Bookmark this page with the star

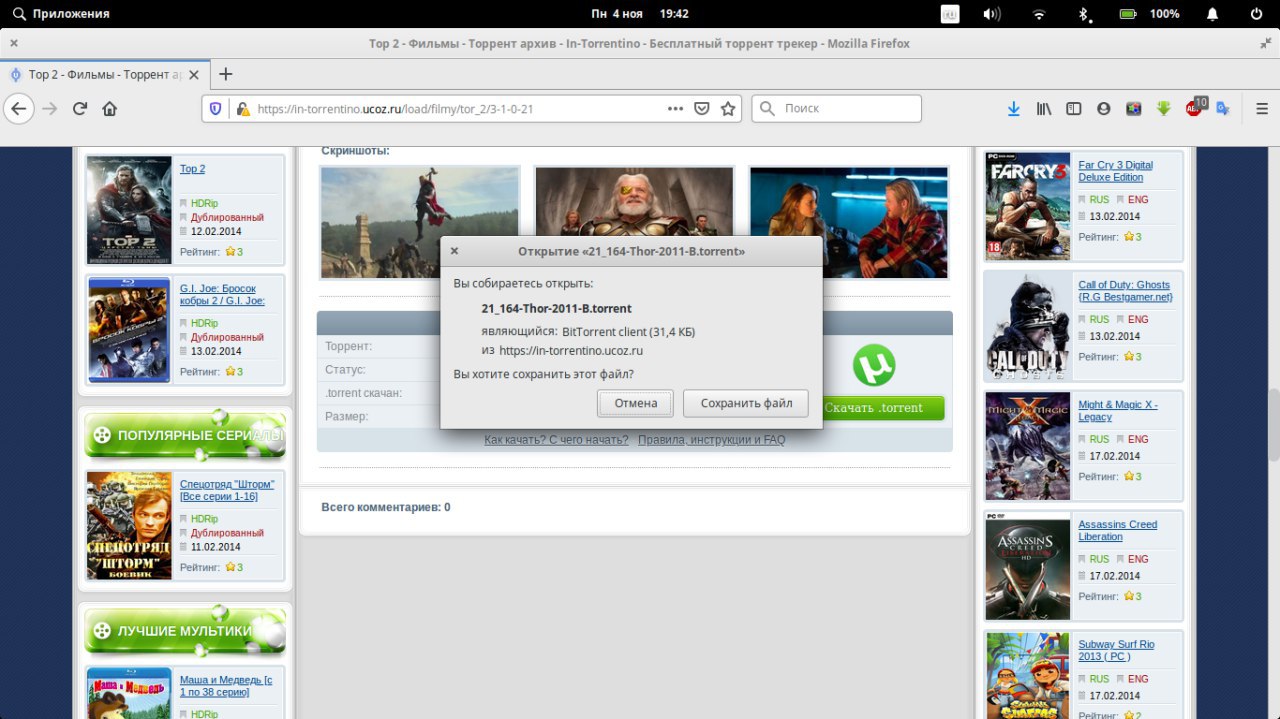728,108
